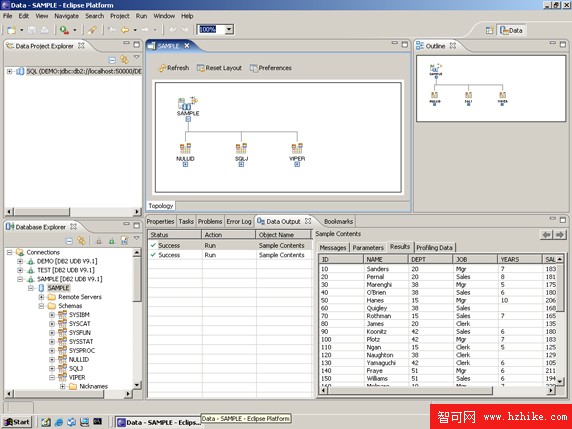Collapse the Schemas folder

pyautogui.click(x=42, y=306)
